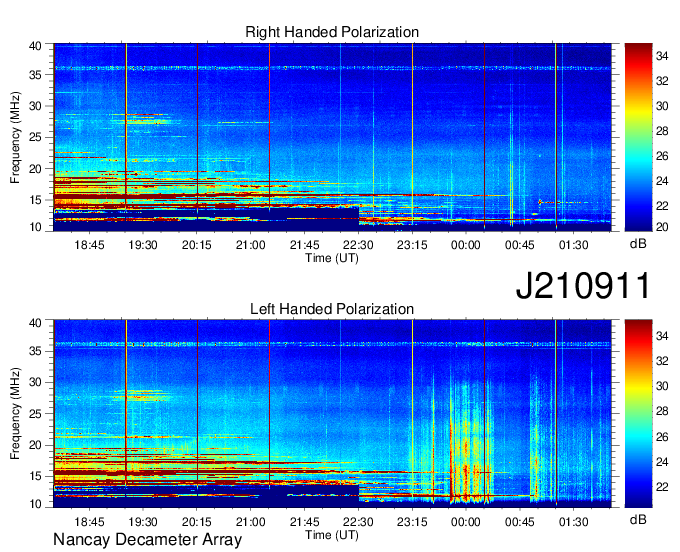Click the 24 dB tick on the Right Handed colorbar
The width and height of the screenshot is (680, 552).
pos(662,181)
